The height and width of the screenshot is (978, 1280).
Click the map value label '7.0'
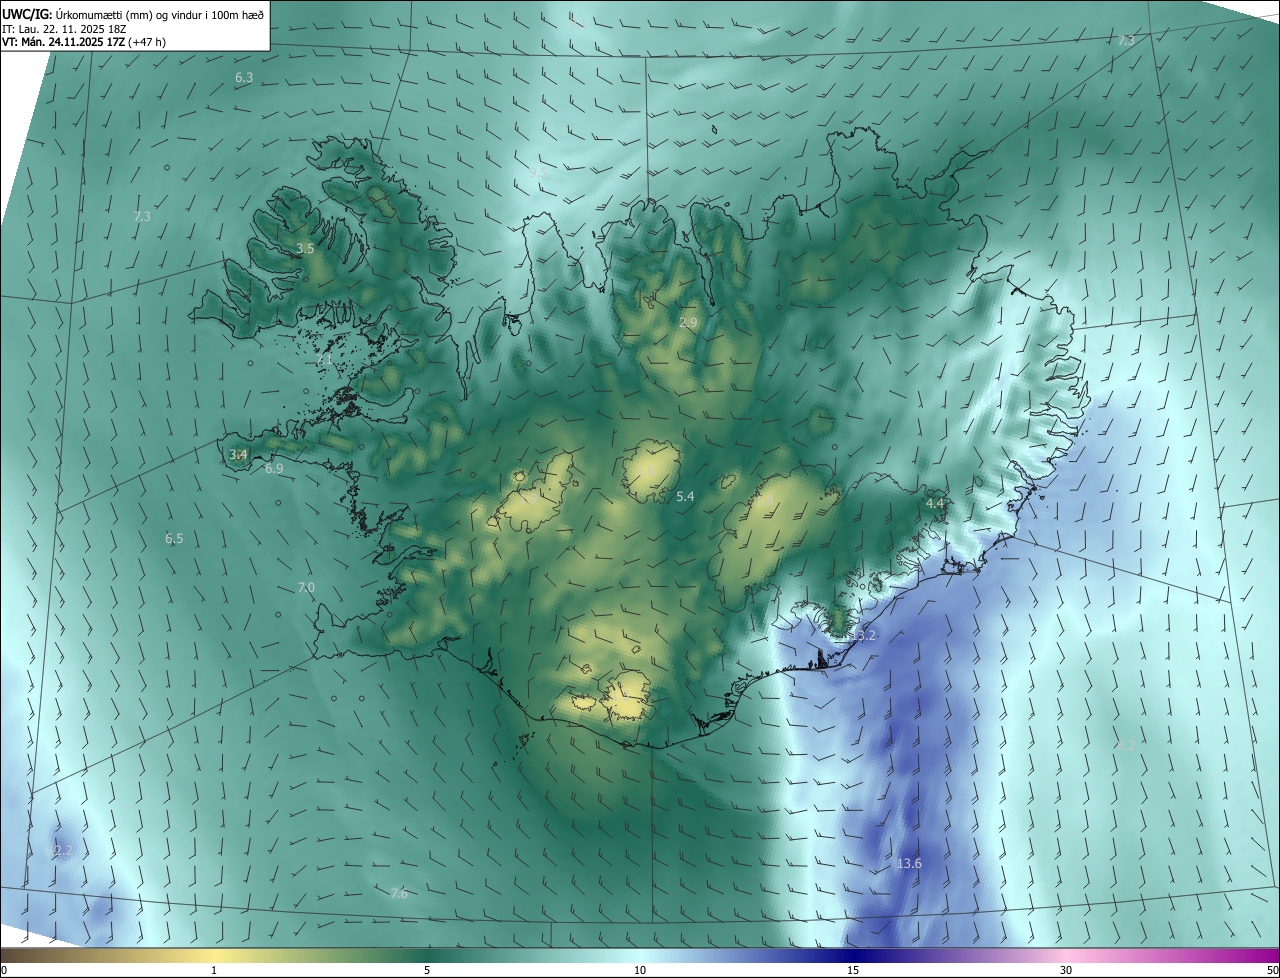click(x=306, y=587)
